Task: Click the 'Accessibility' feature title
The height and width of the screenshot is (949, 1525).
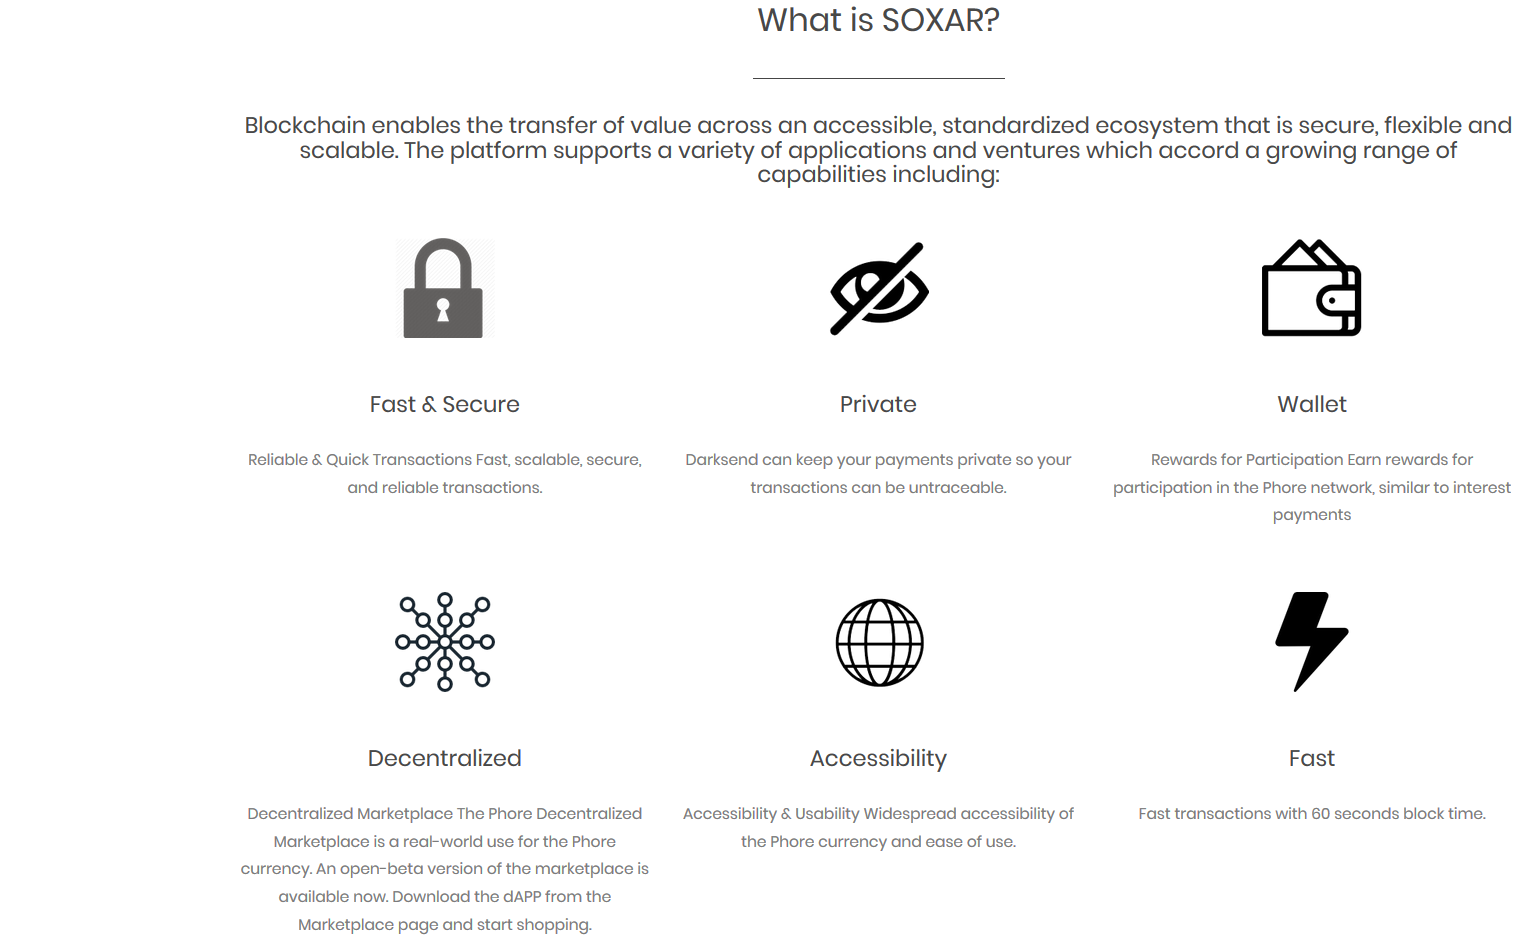Action: [878, 759]
